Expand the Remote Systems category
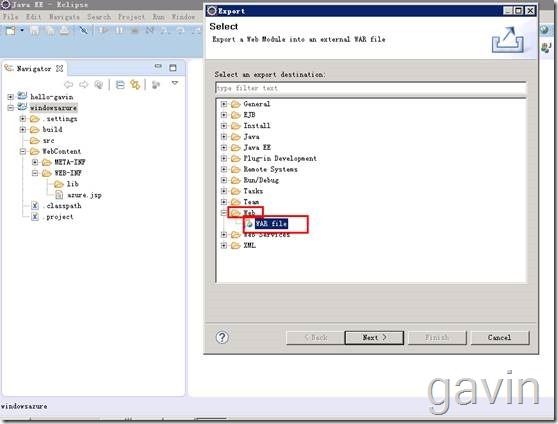 coord(224,169)
